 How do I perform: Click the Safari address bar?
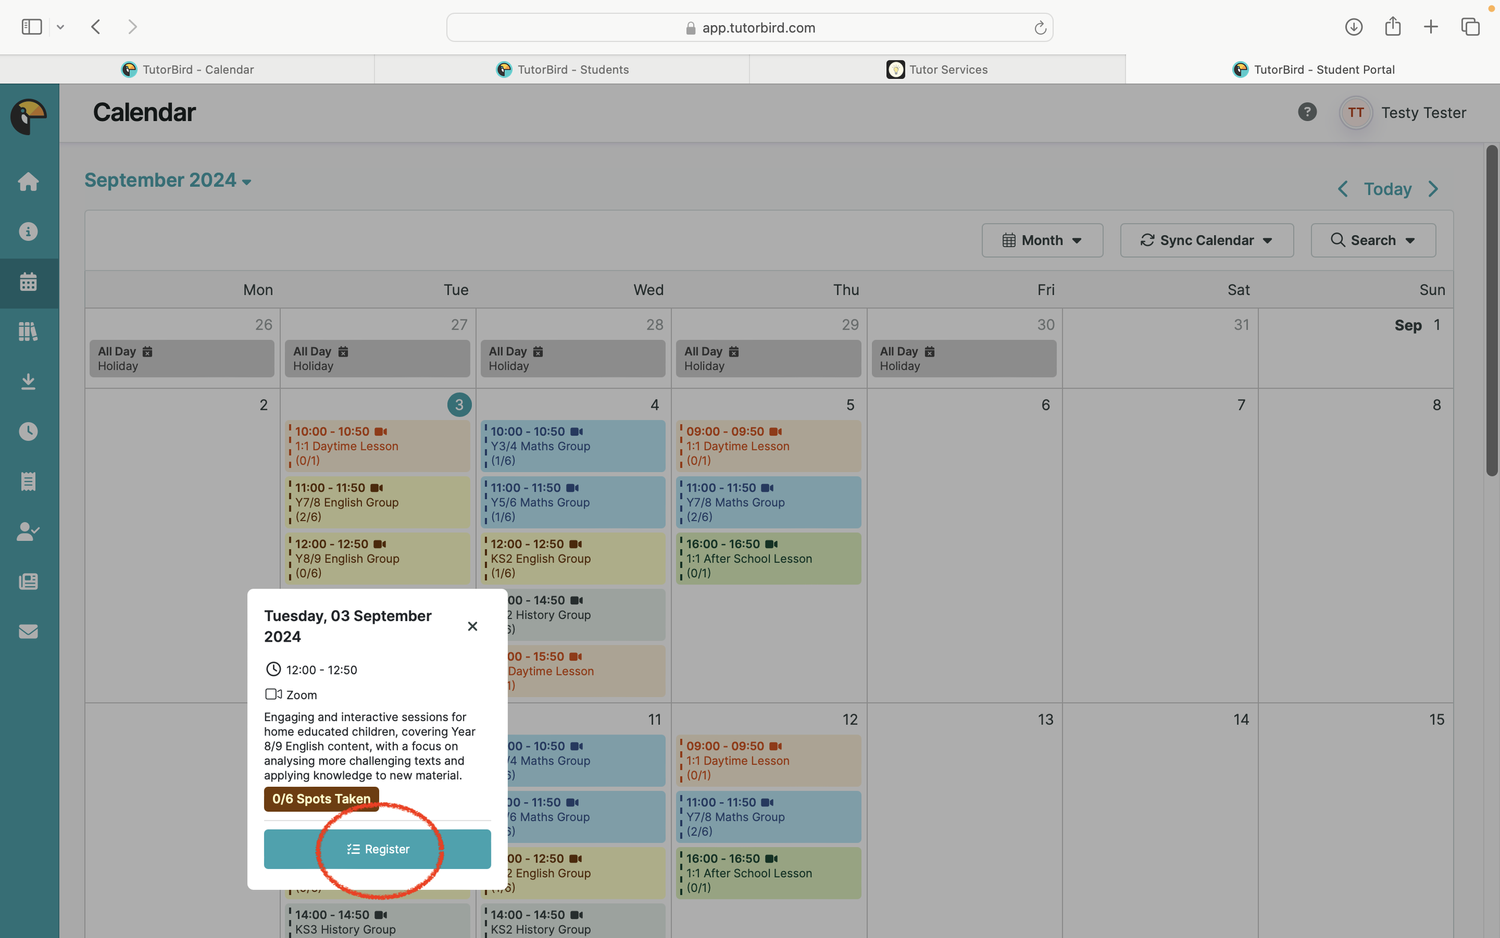point(749,28)
